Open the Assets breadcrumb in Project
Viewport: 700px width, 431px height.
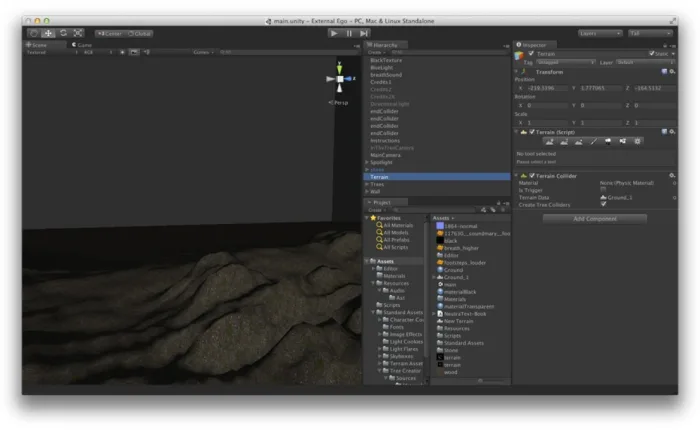click(442, 218)
